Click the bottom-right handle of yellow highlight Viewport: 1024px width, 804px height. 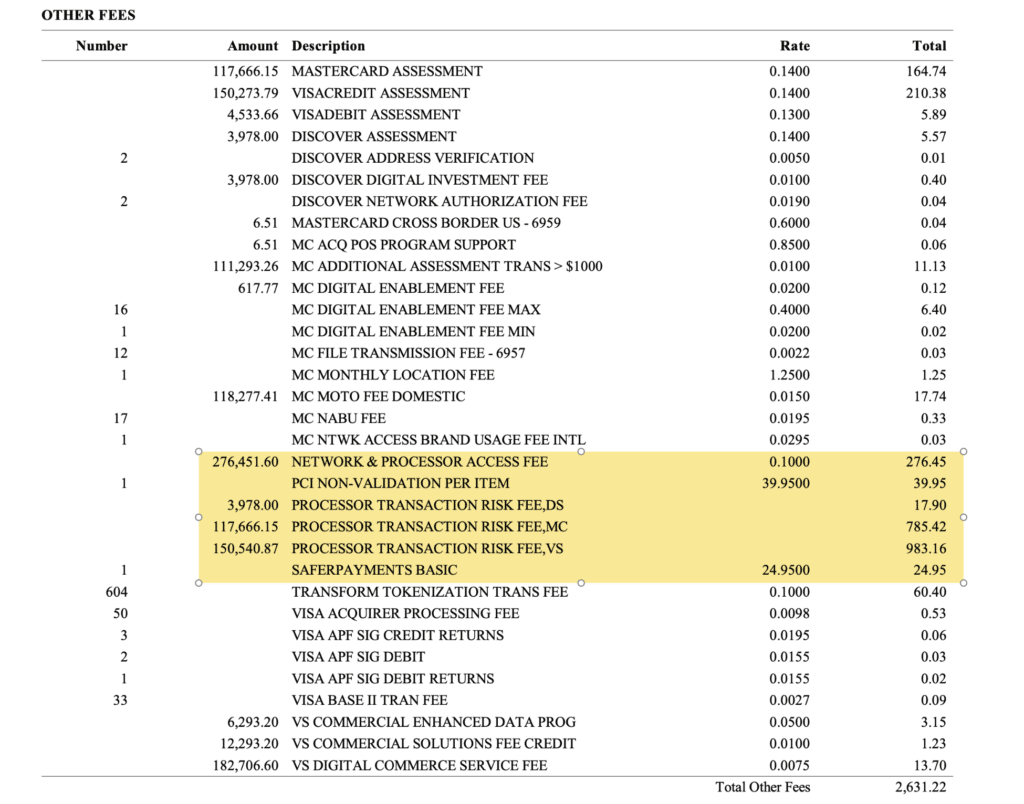(x=964, y=583)
